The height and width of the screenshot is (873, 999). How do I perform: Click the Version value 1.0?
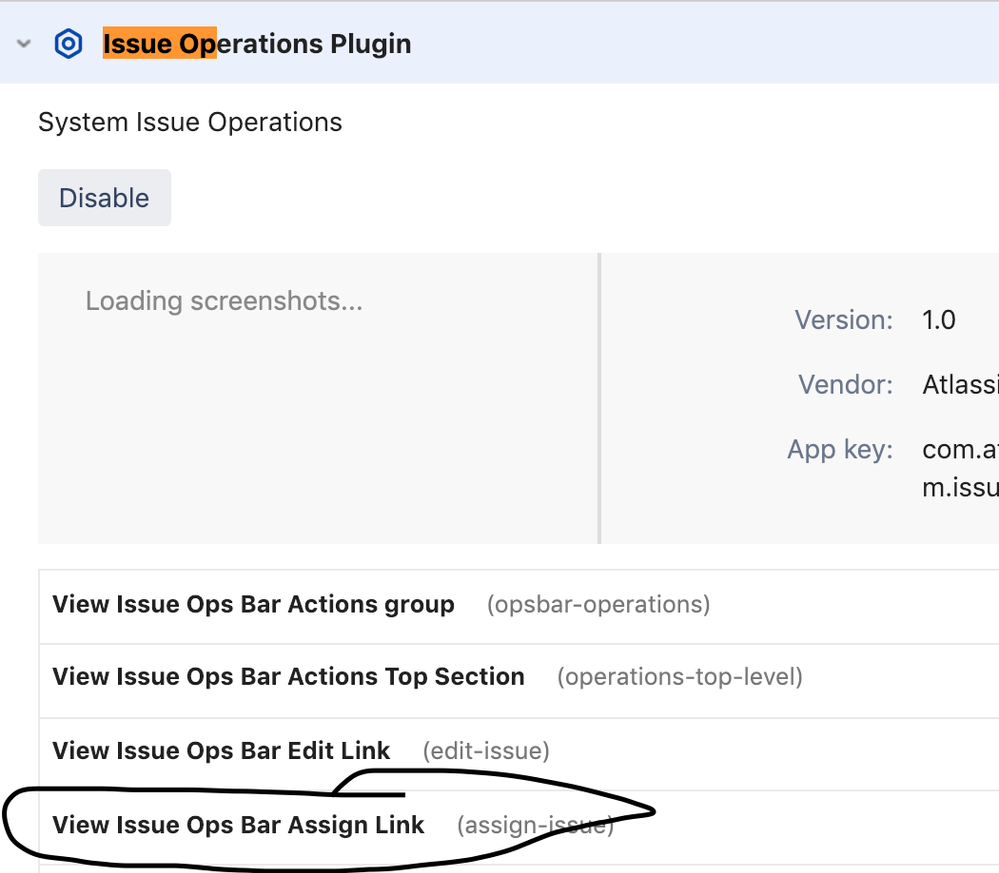(x=939, y=320)
